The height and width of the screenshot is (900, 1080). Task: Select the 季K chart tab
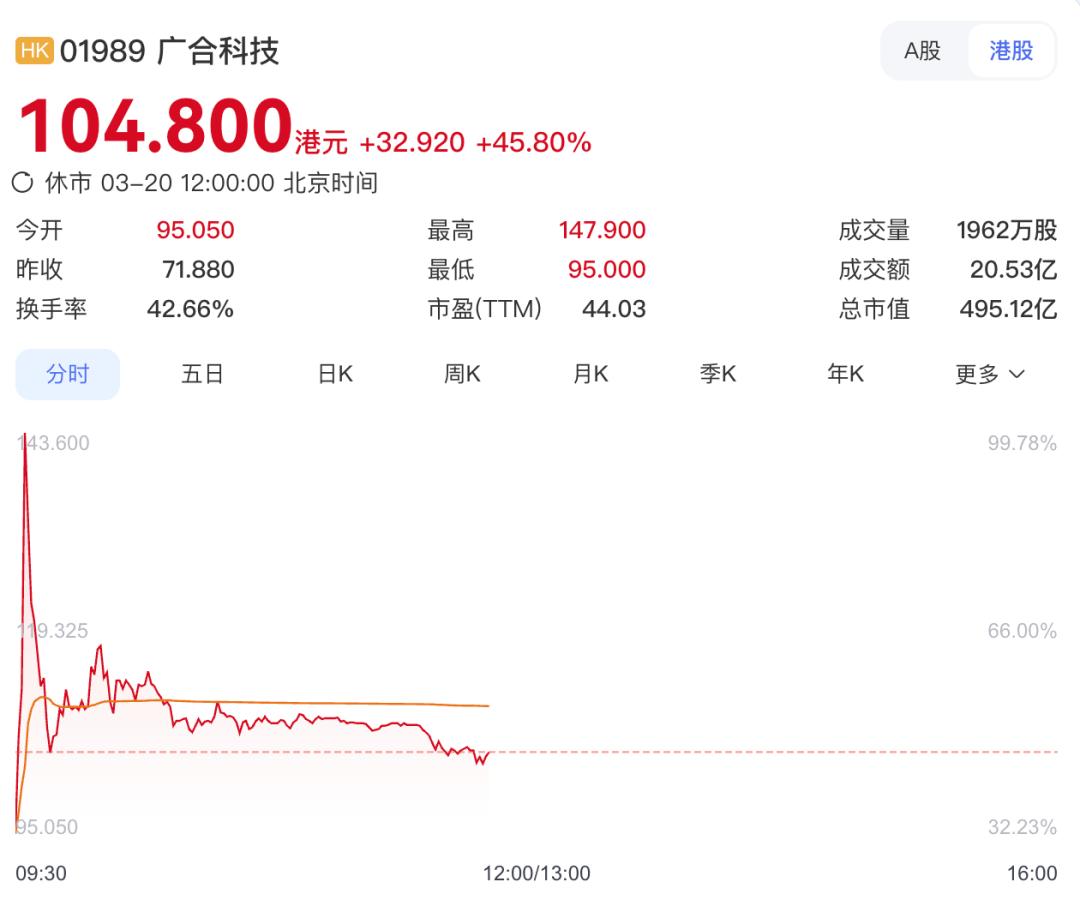[x=718, y=374]
